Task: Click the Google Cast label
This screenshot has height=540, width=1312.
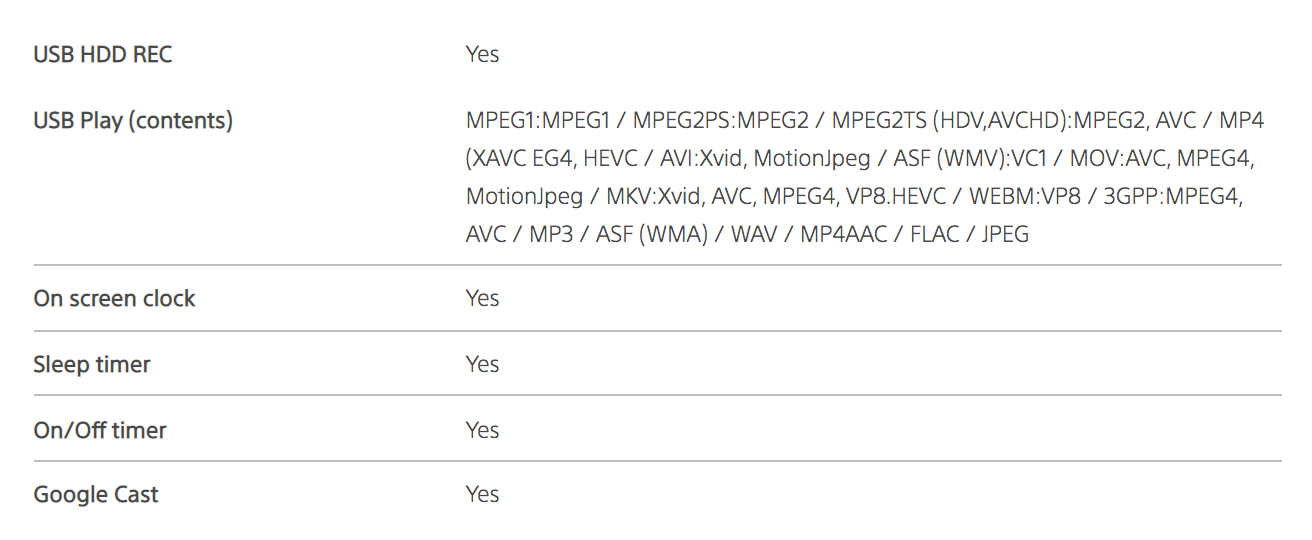Action: point(96,495)
